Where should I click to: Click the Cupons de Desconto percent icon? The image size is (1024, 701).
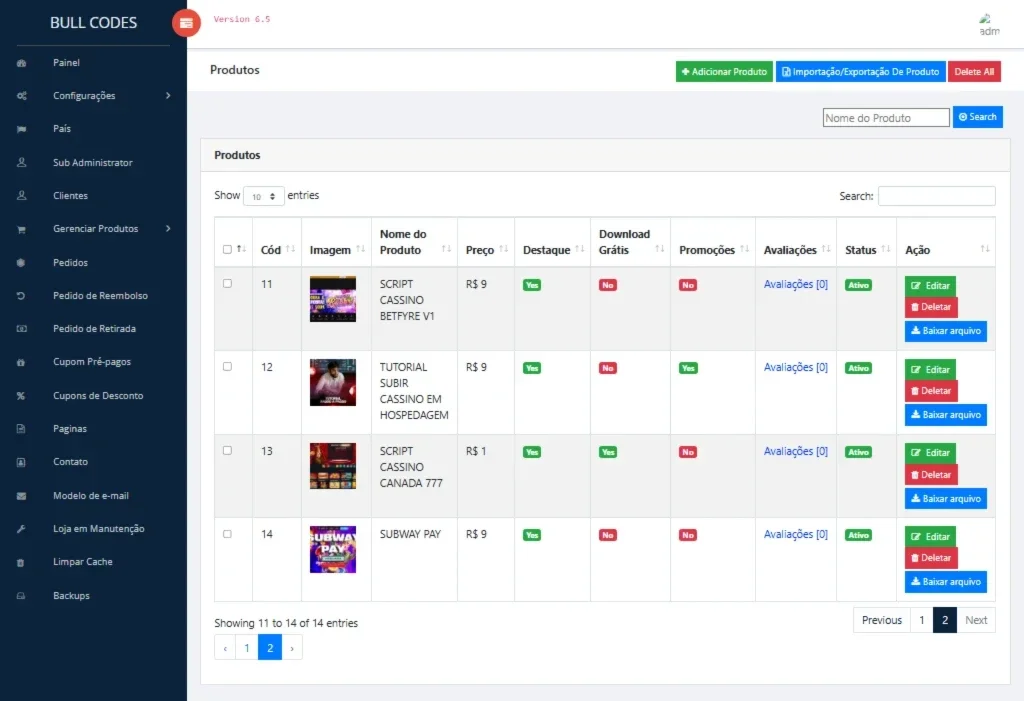click(21, 396)
